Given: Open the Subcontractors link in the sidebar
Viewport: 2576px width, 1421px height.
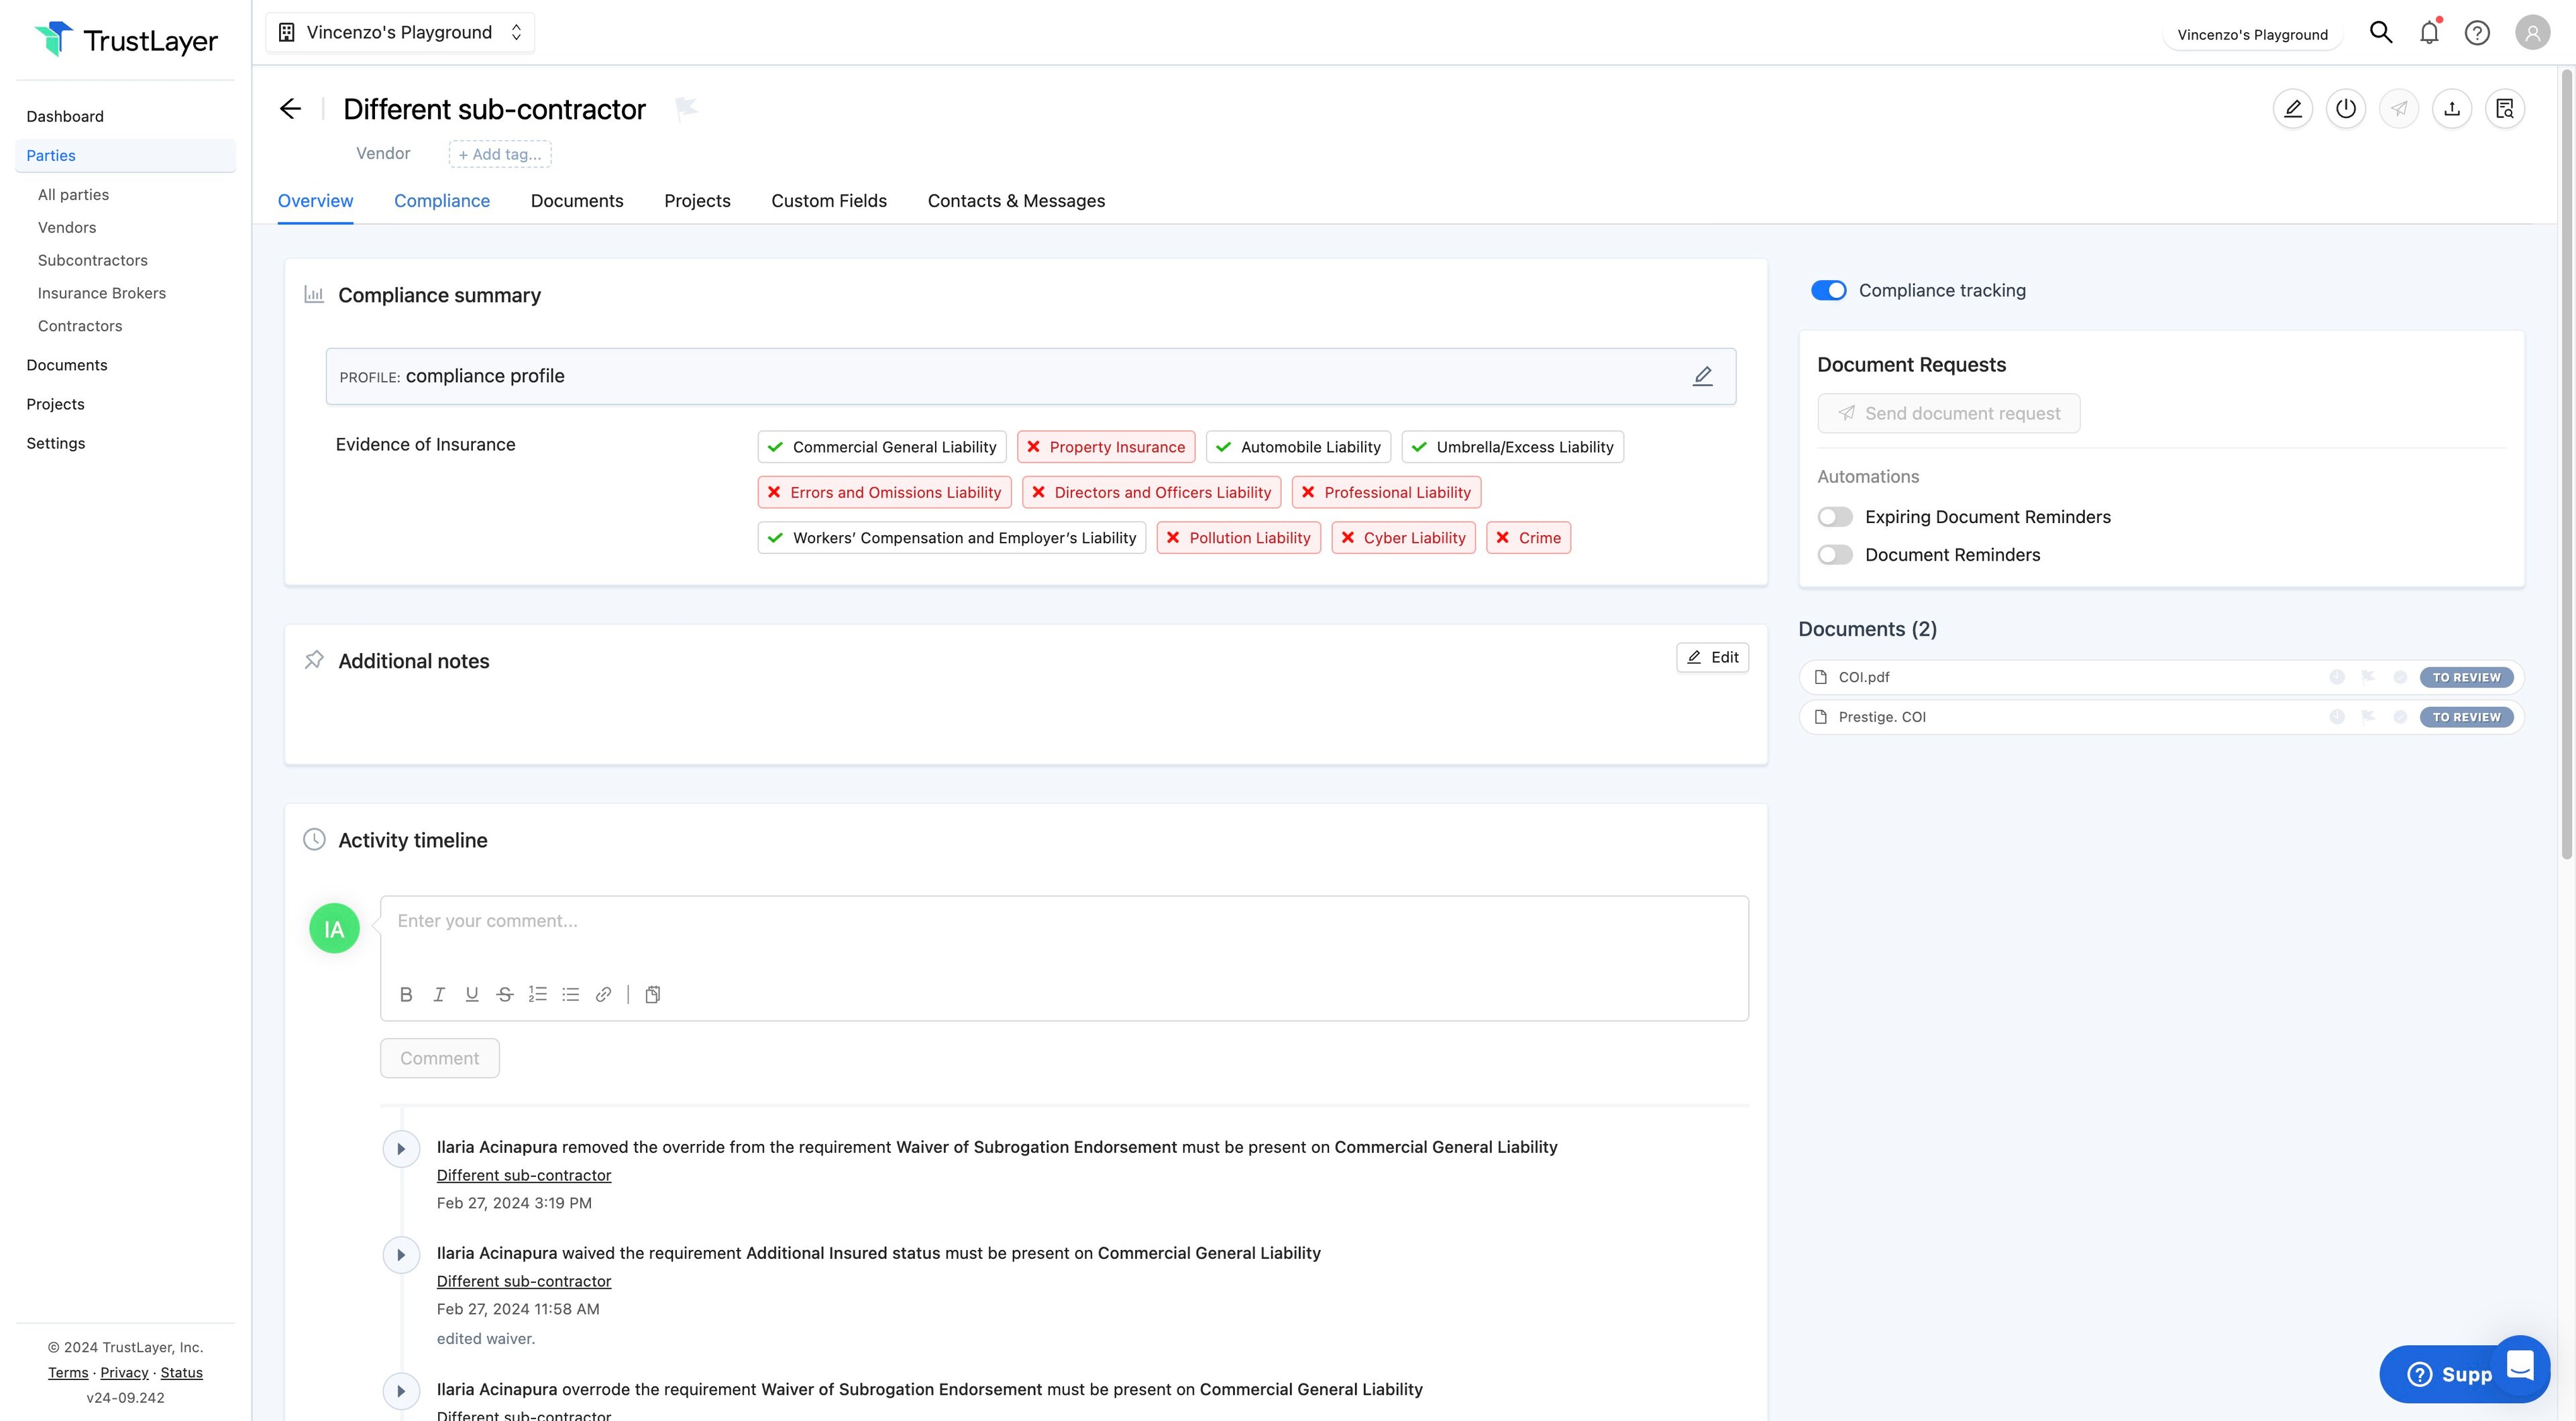Looking at the screenshot, I should pyautogui.click(x=93, y=260).
